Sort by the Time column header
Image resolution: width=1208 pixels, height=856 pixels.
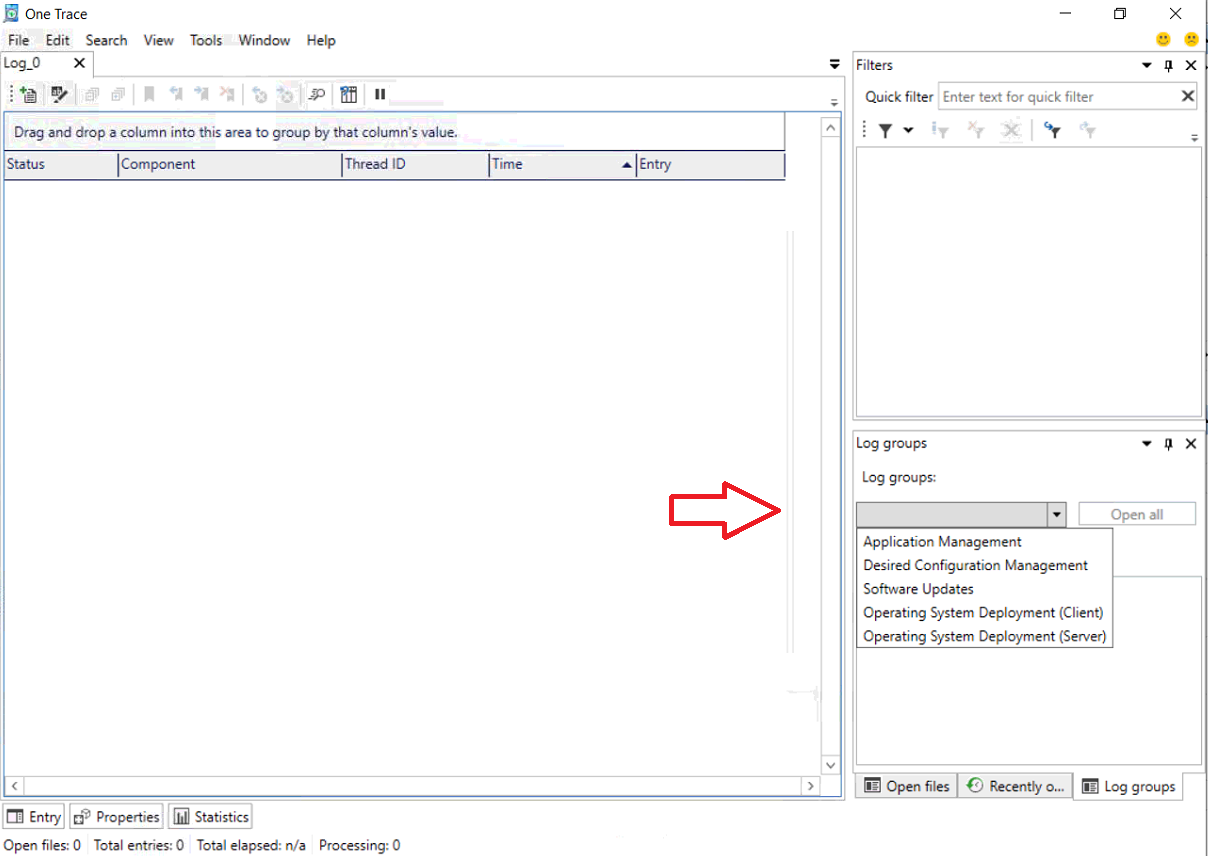pyautogui.click(x=563, y=164)
